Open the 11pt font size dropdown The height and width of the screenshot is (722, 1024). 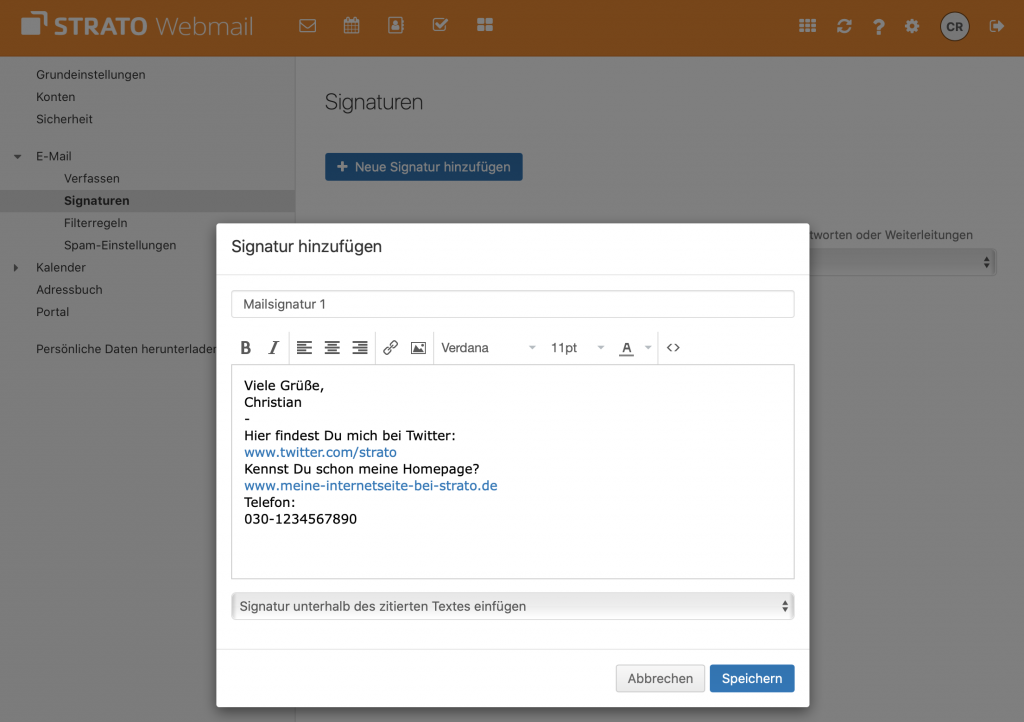[577, 348]
